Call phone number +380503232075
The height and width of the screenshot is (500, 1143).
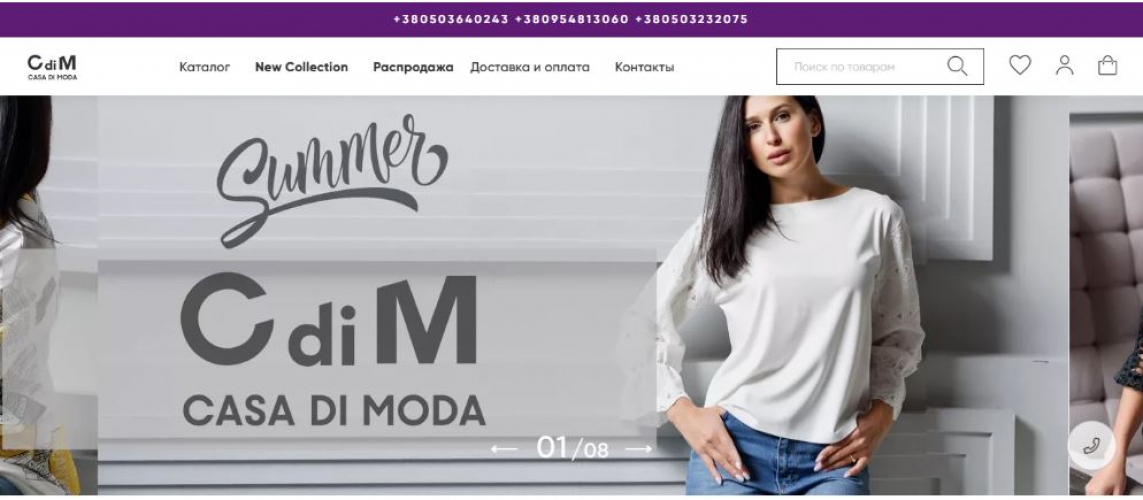pos(691,19)
